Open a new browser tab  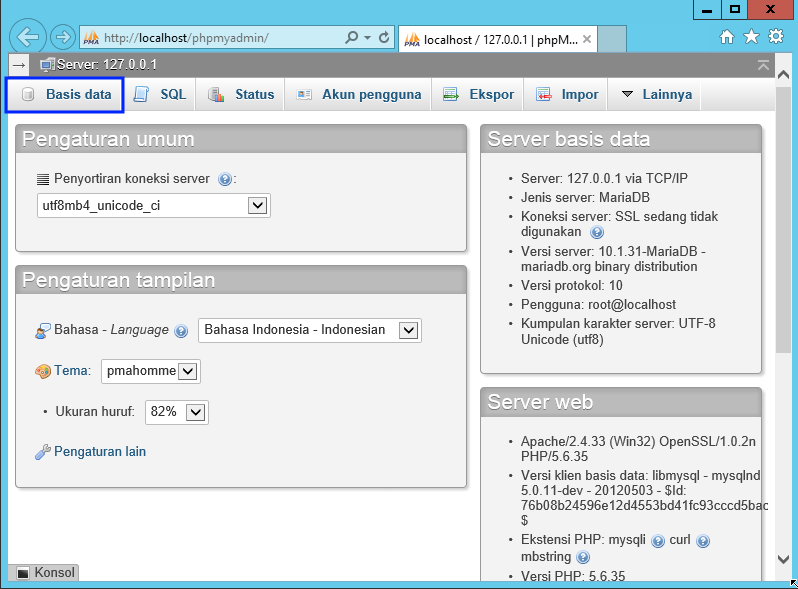612,39
